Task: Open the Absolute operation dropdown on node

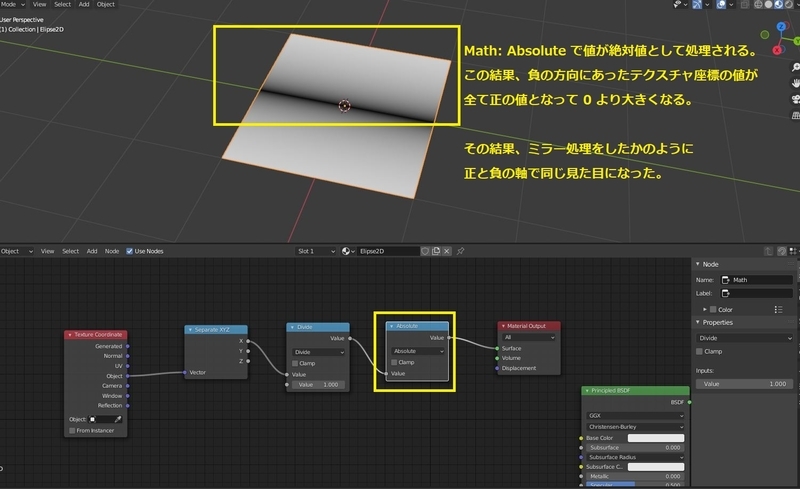Action: pyautogui.click(x=418, y=351)
